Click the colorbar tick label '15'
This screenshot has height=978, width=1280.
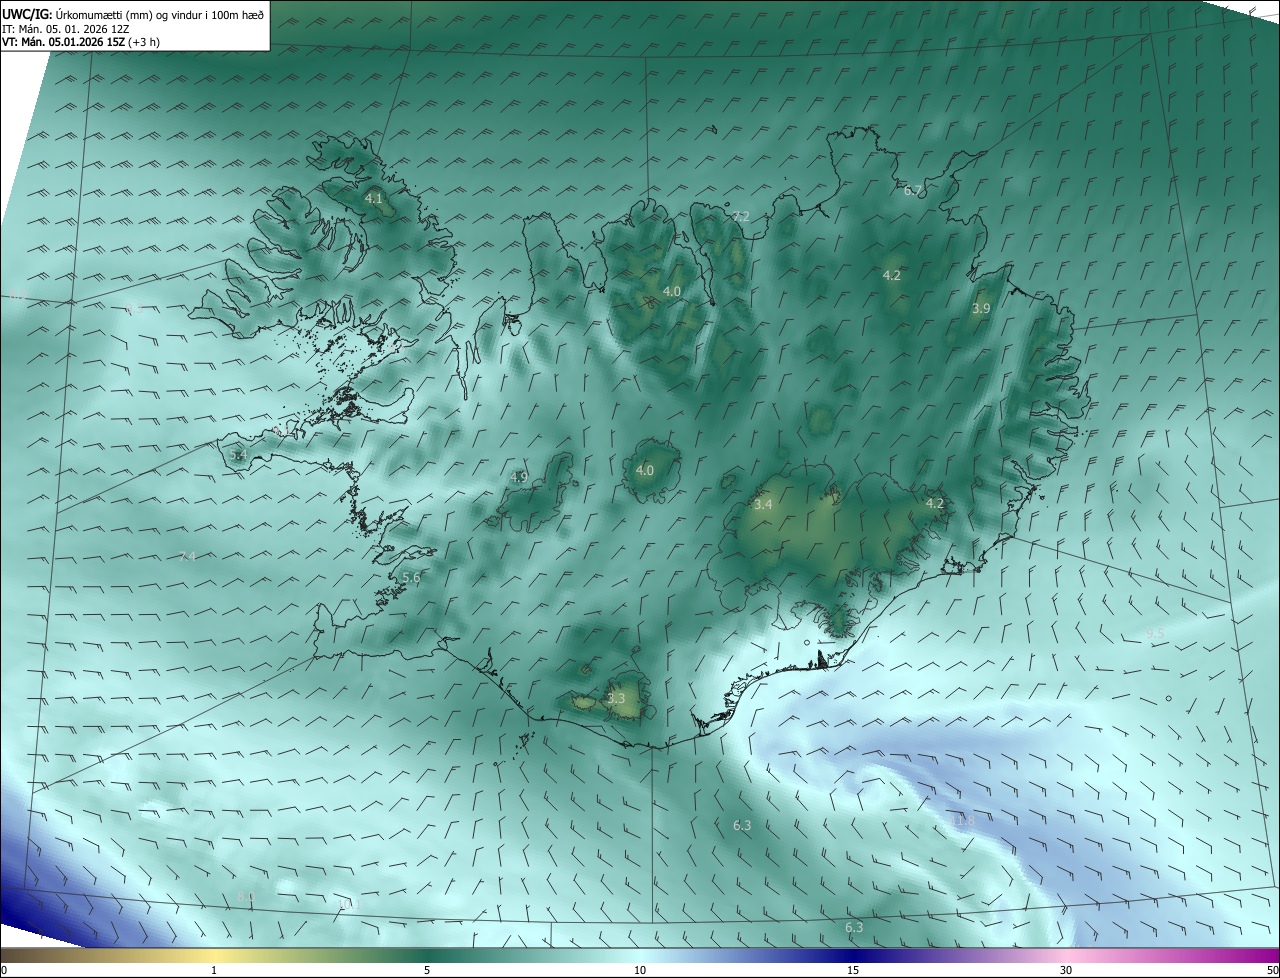coord(853,970)
